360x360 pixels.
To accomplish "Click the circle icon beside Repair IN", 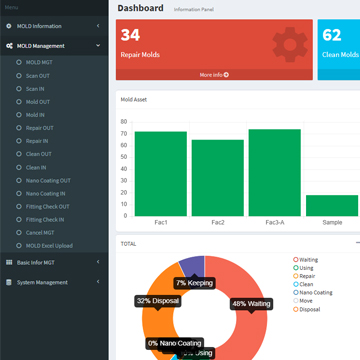I will click(19, 141).
